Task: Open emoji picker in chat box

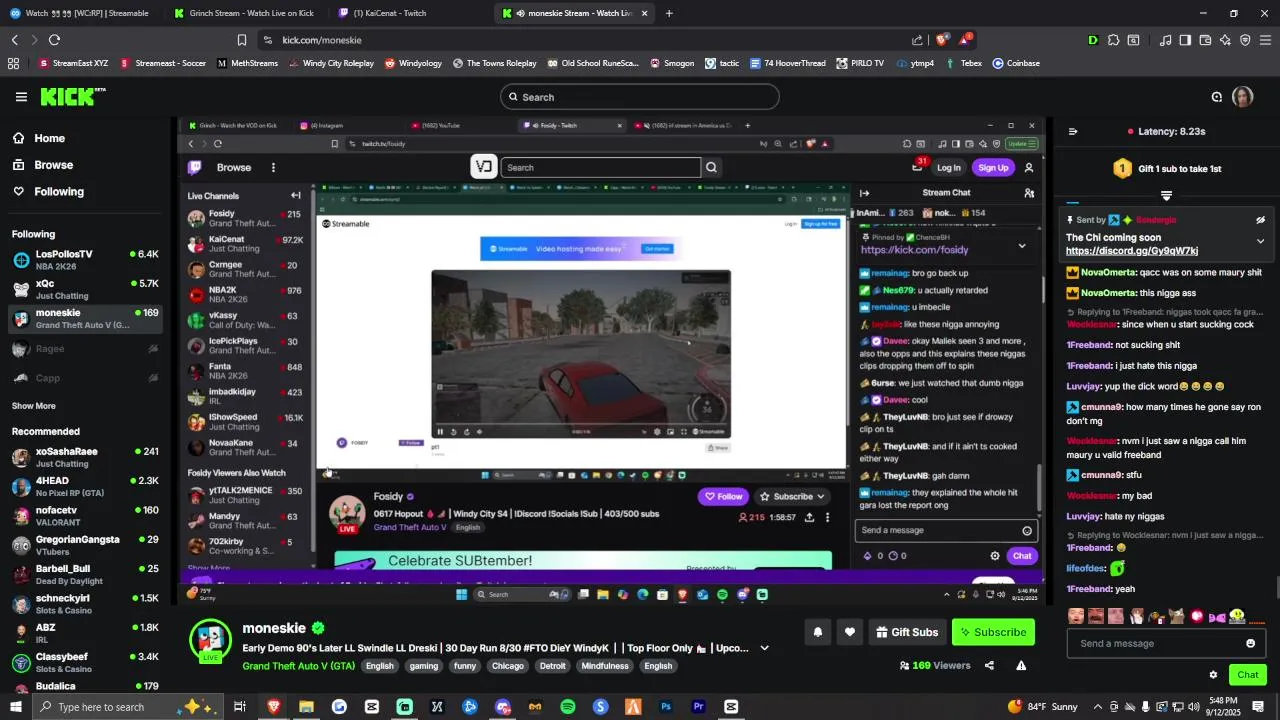Action: coord(1250,643)
